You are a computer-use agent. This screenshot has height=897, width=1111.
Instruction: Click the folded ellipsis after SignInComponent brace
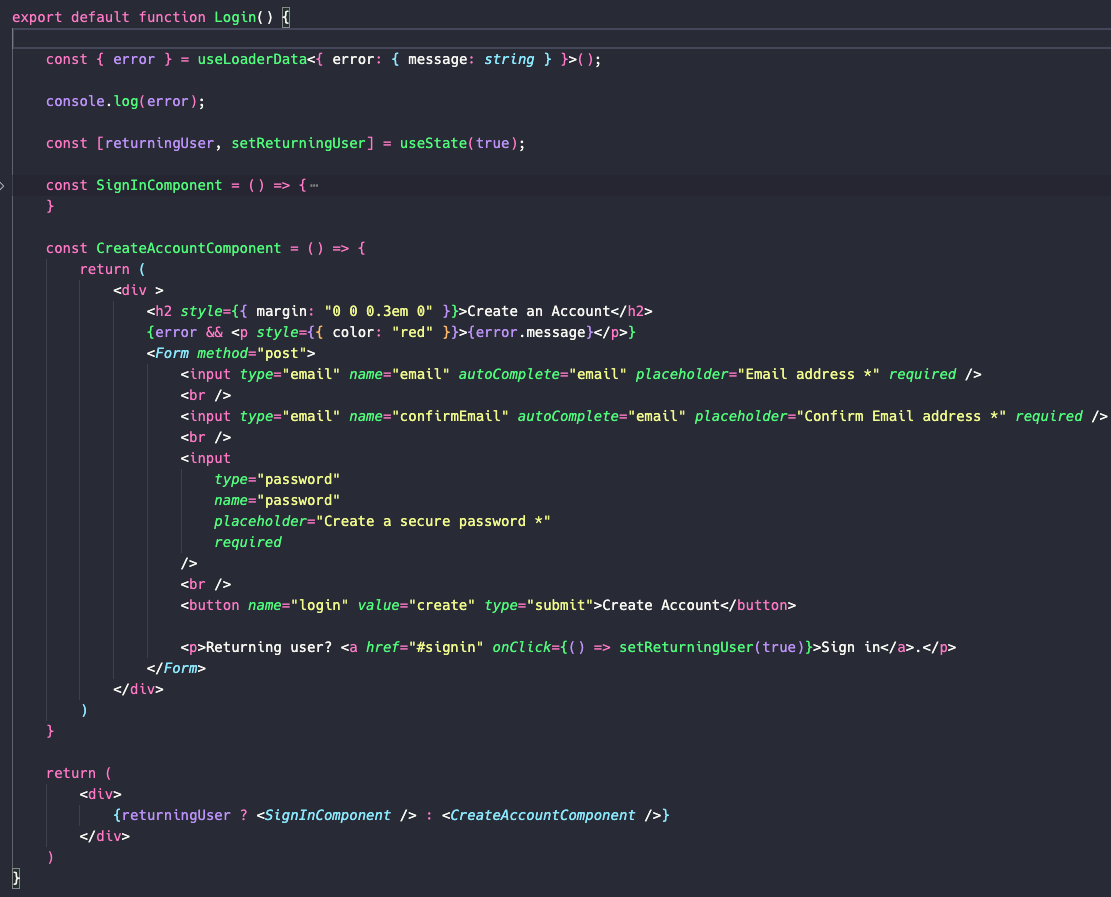pyautogui.click(x=314, y=186)
